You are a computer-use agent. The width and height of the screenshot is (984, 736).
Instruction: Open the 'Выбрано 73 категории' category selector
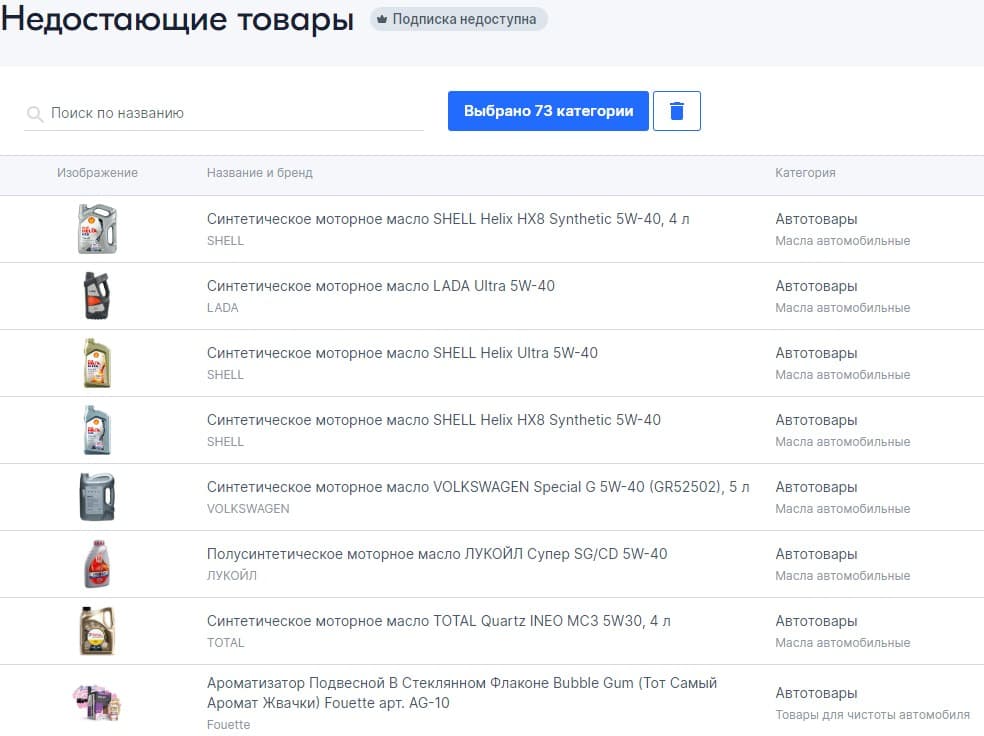548,111
